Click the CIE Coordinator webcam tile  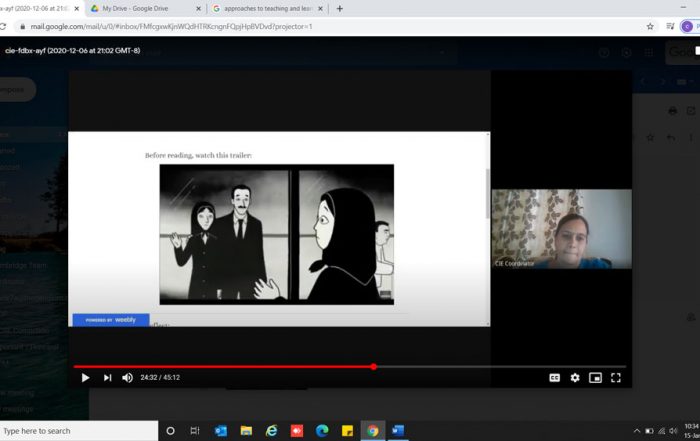tap(562, 229)
